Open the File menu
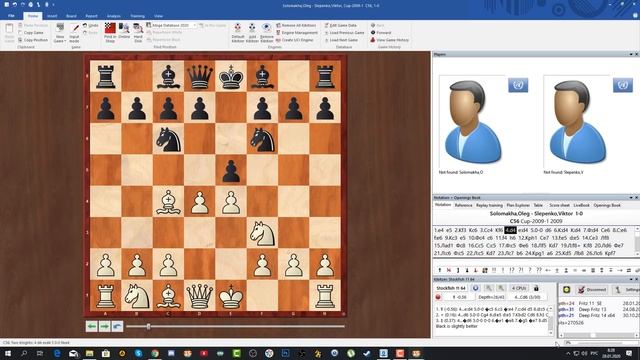The height and width of the screenshot is (360, 640). tap(11, 16)
